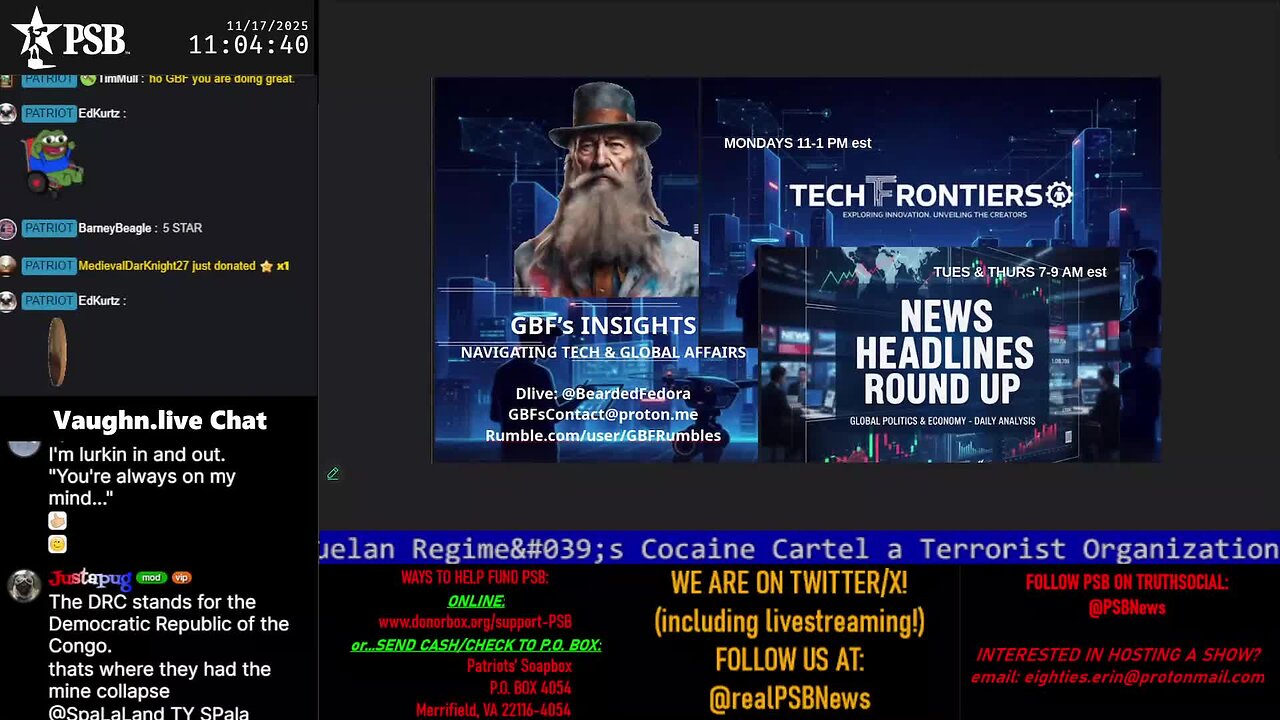
Task: Click 'WE ARE ON TWITTER/X!' heading
Action: (x=789, y=583)
